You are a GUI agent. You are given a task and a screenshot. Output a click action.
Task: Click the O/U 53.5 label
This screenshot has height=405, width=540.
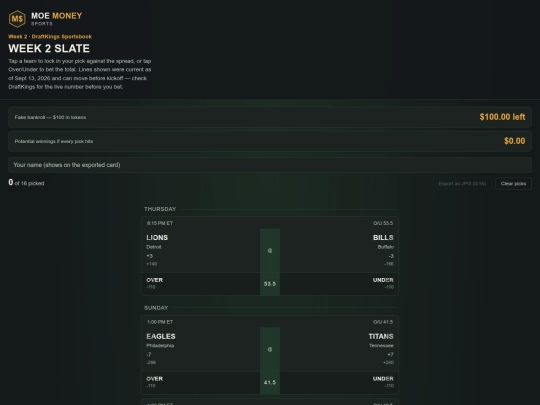[383, 223]
